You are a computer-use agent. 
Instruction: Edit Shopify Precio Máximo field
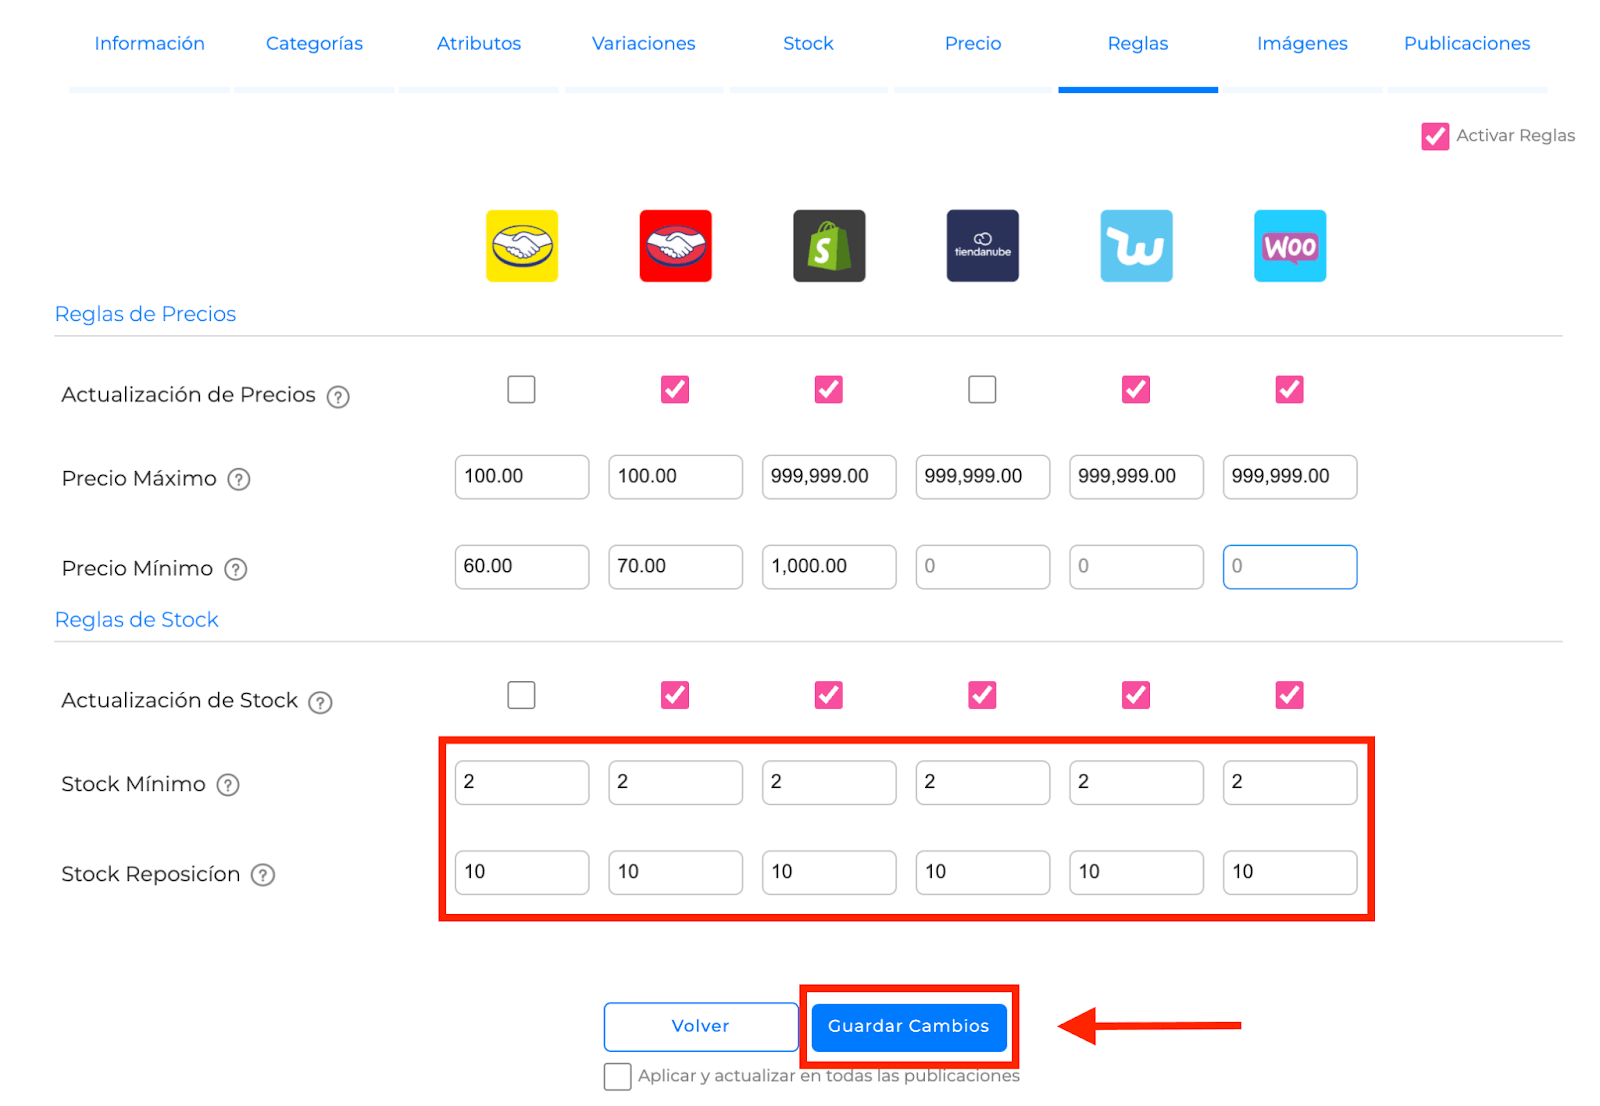coord(829,477)
